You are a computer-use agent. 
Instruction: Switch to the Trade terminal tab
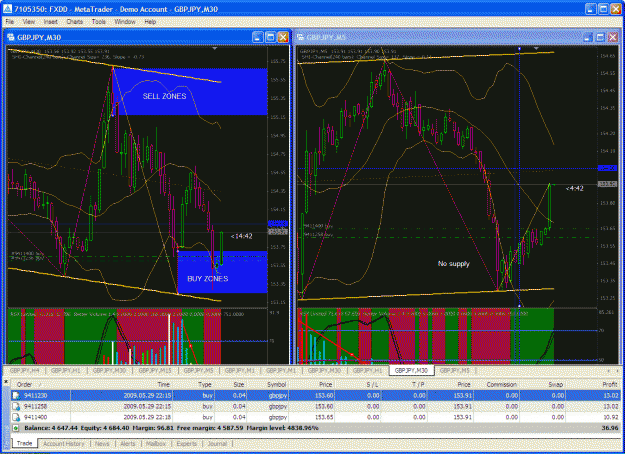tap(24, 443)
